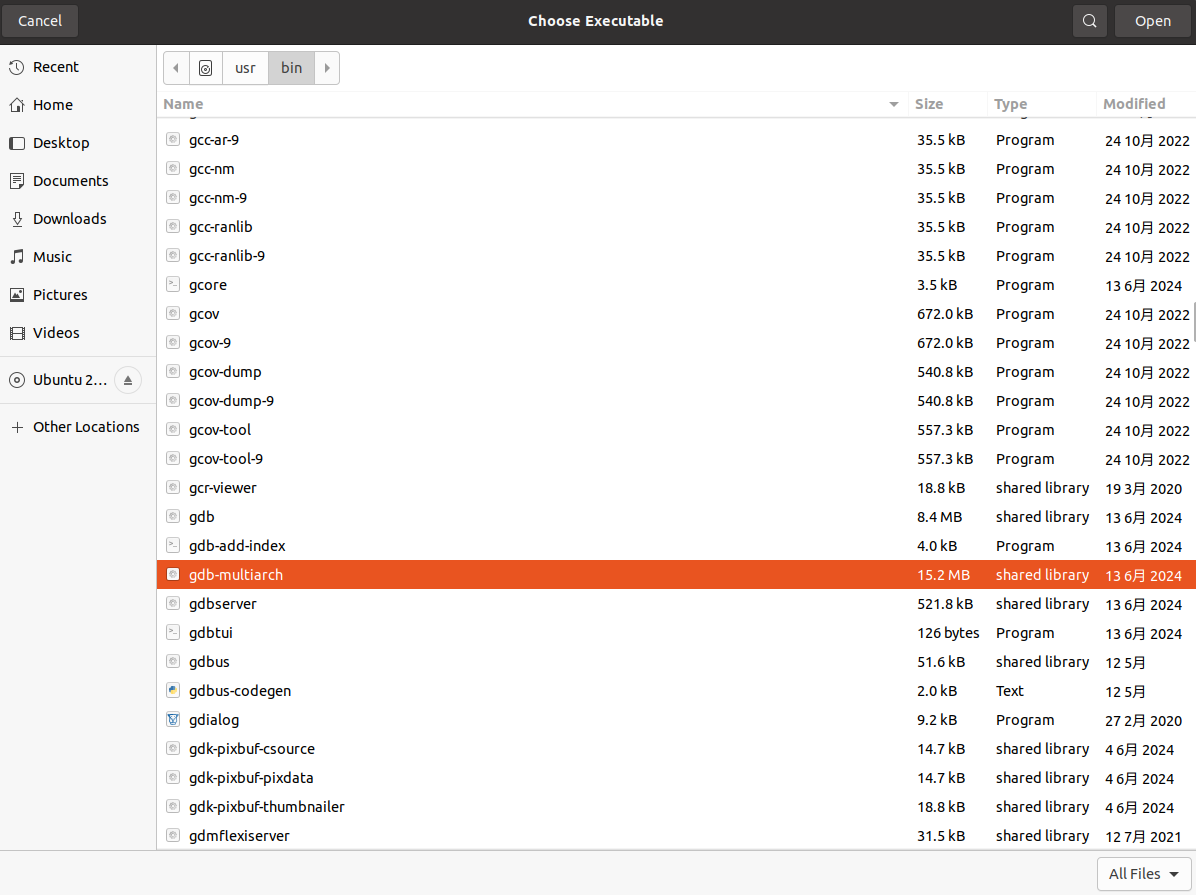Click the plus icon beside Other Locations
Screen dimensions: 1196x895
(17, 427)
